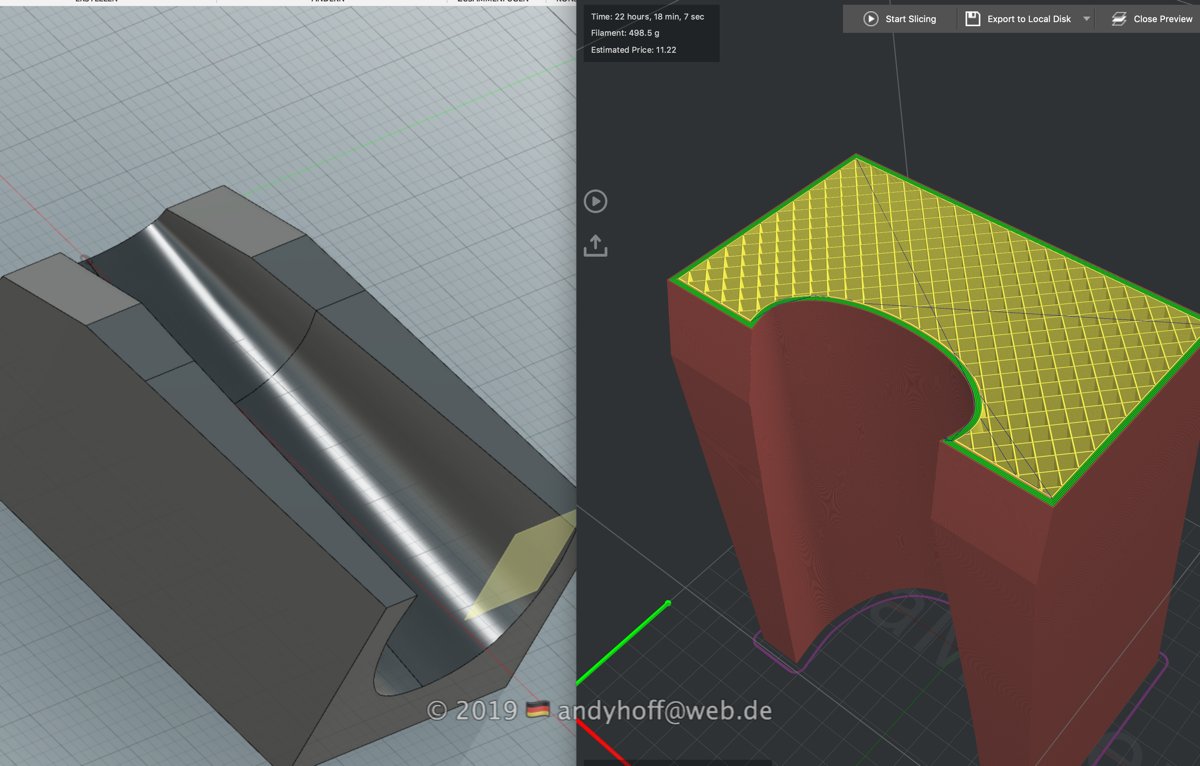Click the floppy disk export icon
The image size is (1200, 766).
point(972,19)
